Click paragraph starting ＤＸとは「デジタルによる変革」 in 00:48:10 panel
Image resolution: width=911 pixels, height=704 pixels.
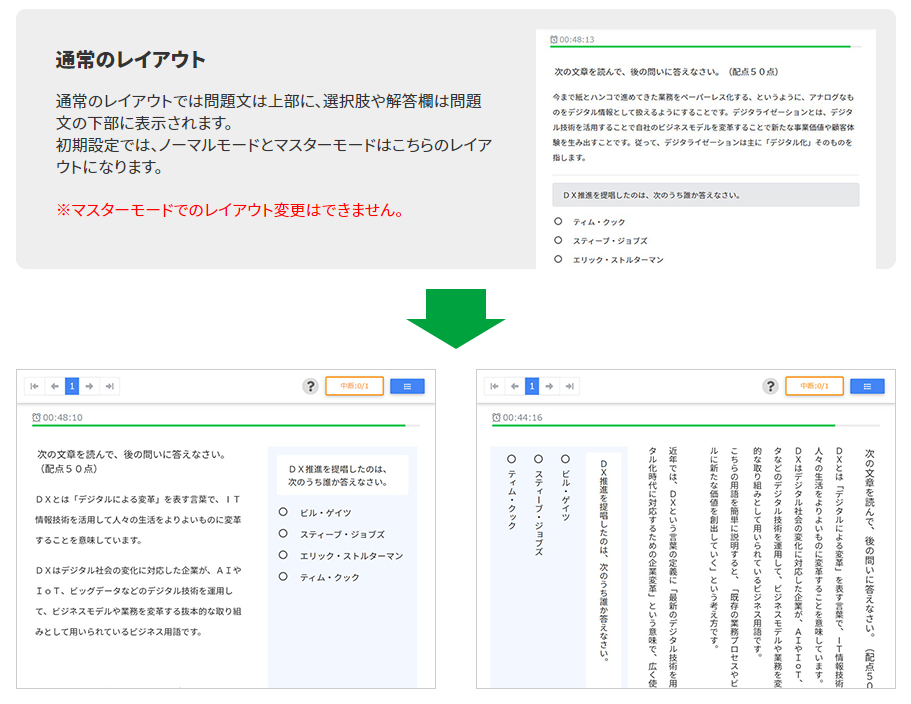(x=138, y=520)
